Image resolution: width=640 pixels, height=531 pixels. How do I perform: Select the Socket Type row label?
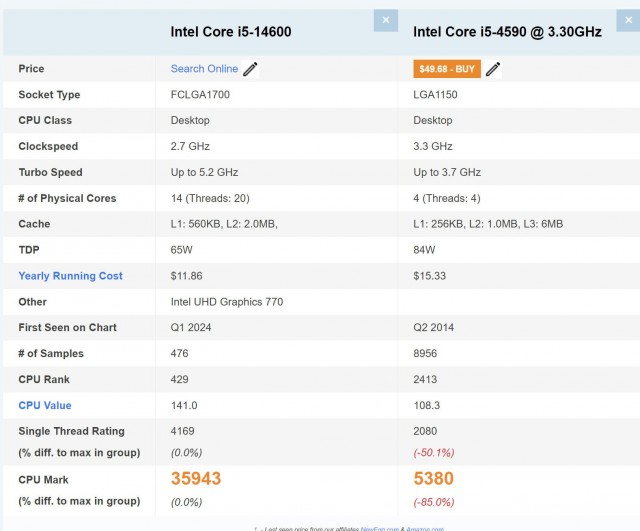point(49,95)
